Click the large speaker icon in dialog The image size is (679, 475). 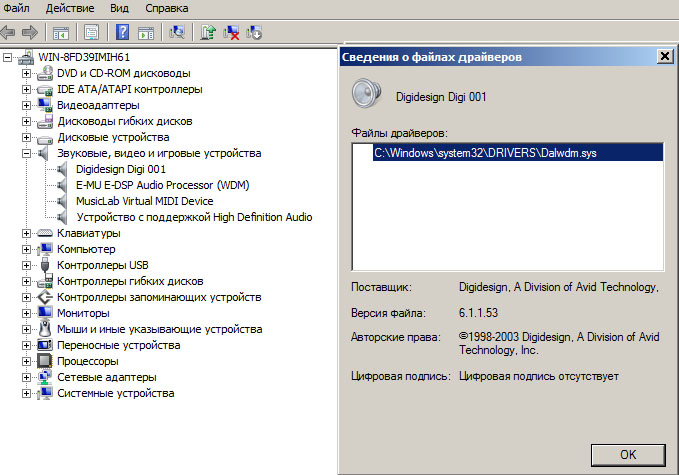click(x=366, y=93)
